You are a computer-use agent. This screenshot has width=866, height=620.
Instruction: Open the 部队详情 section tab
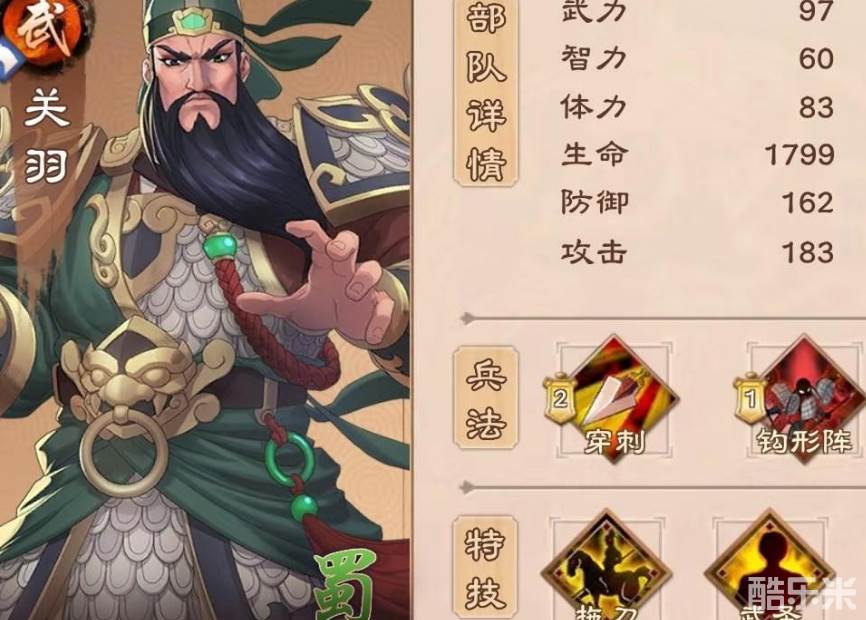[486, 91]
